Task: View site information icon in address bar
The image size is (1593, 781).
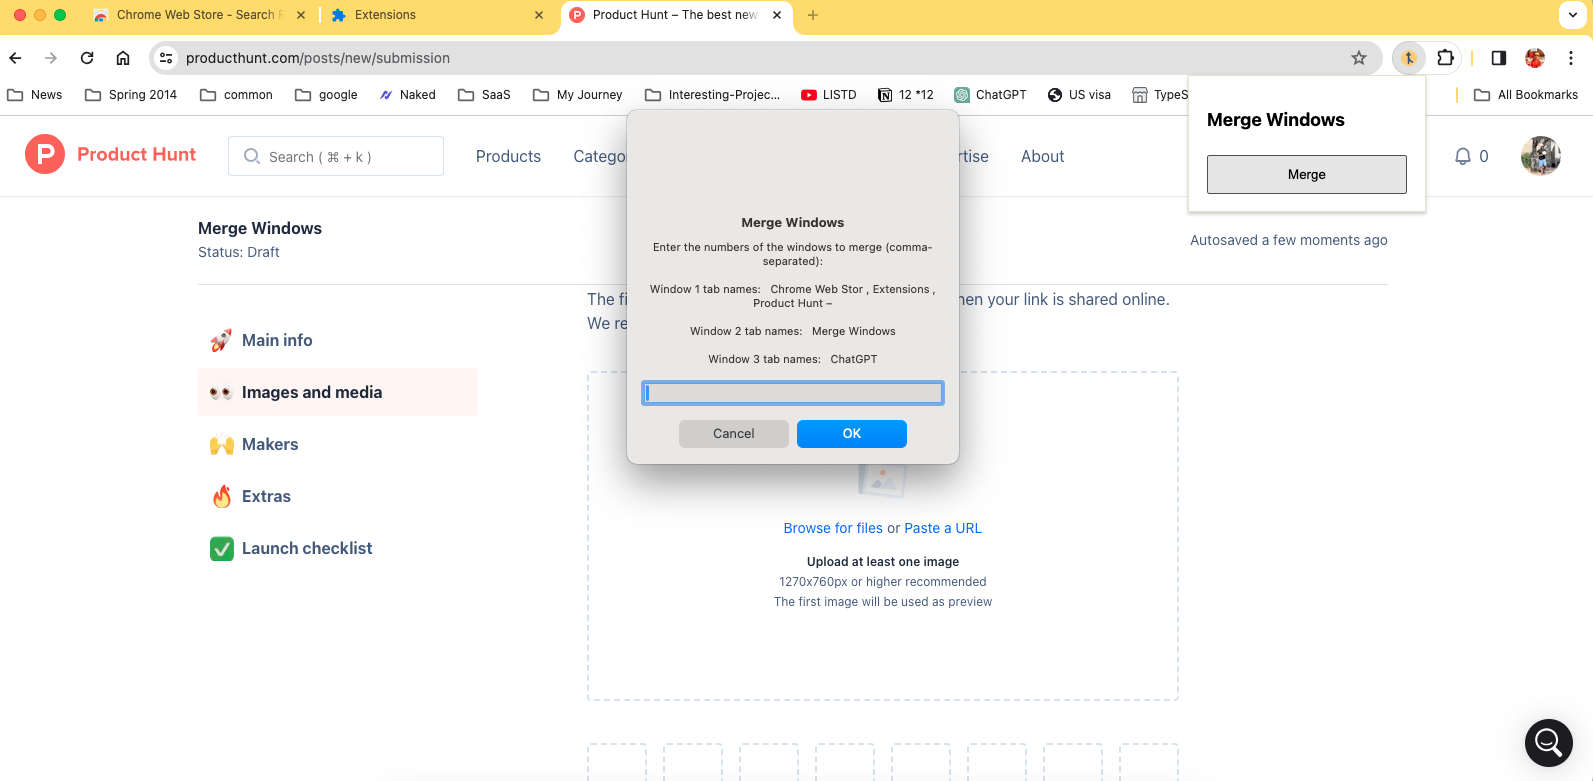Action: pos(167,58)
